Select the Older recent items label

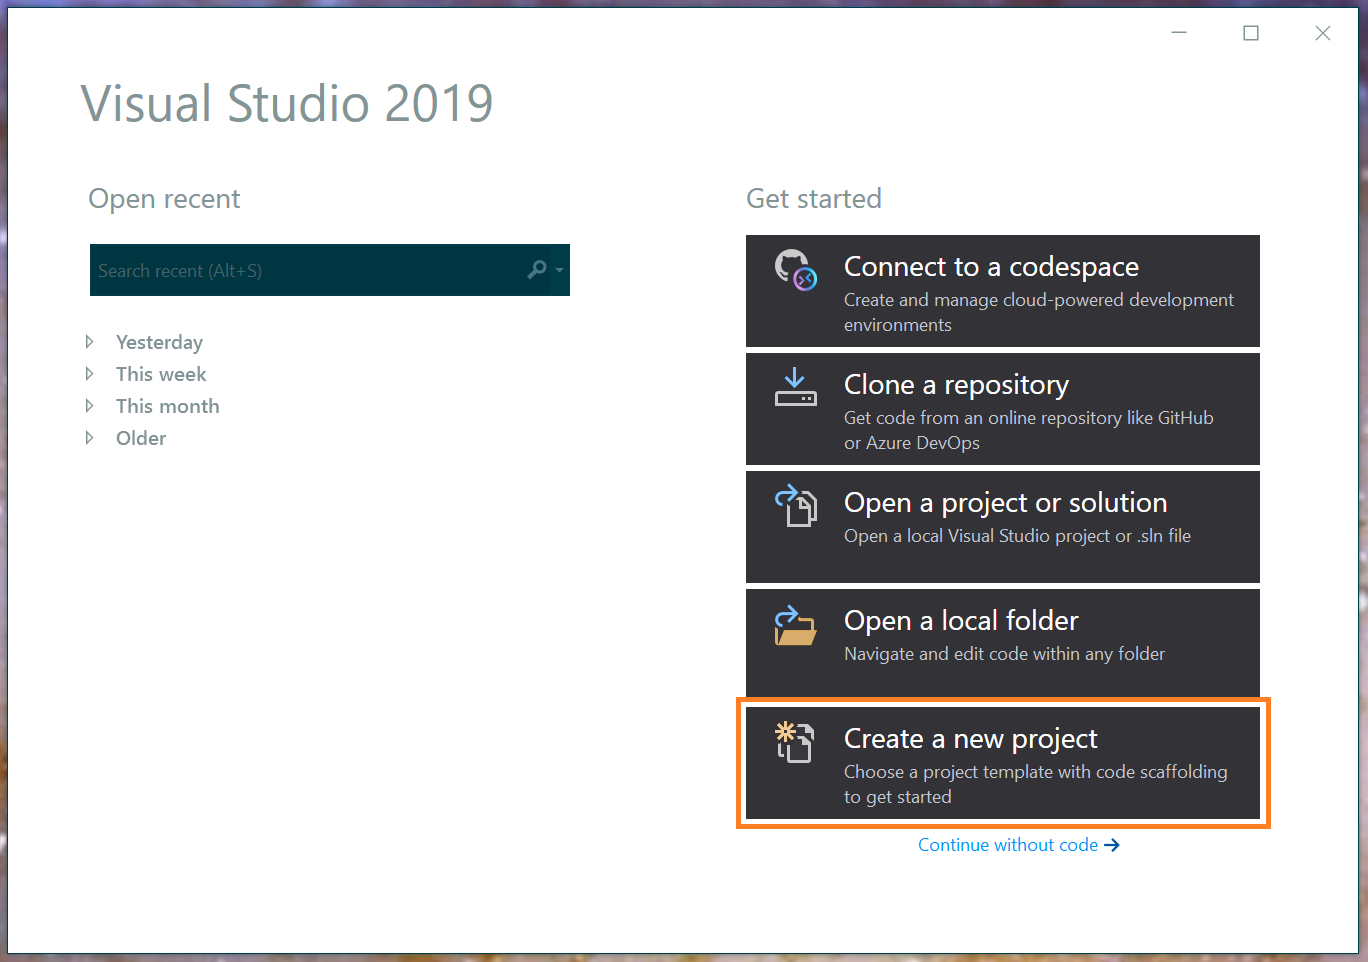(141, 438)
